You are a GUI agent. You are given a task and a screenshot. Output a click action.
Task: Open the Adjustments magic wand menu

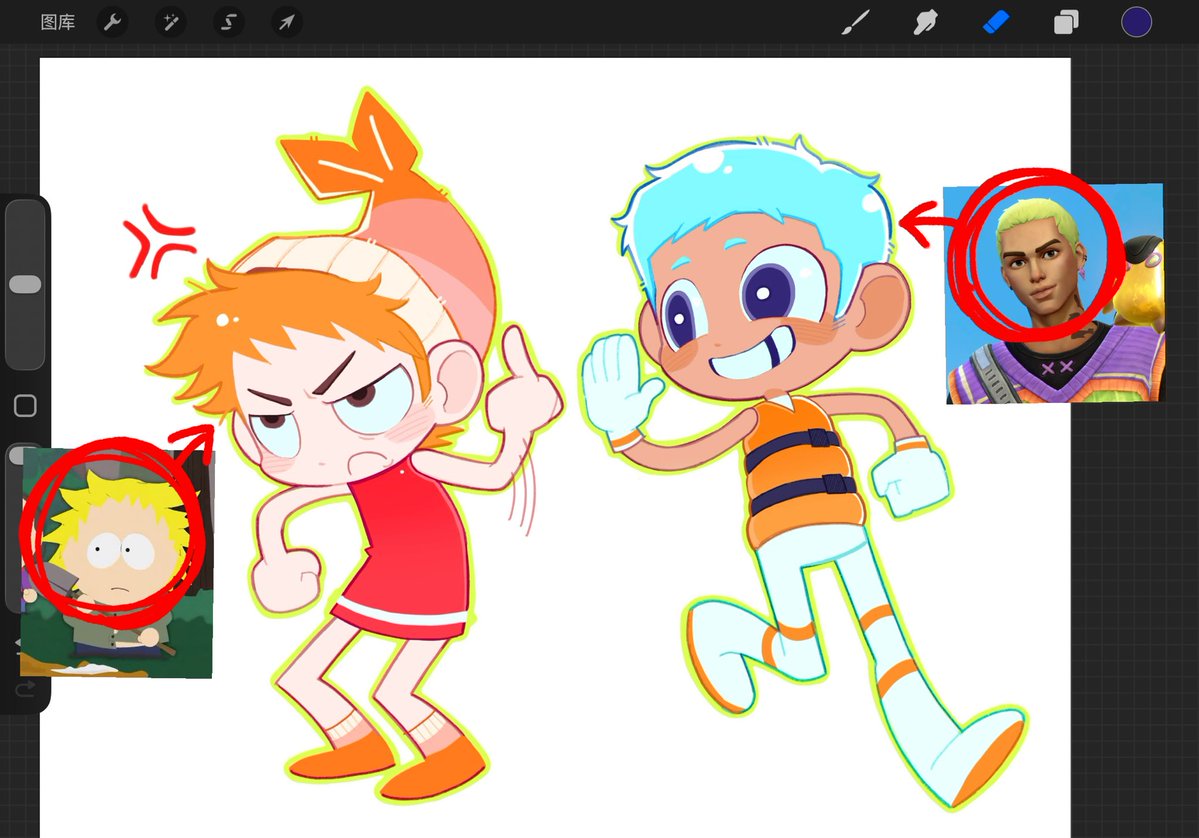point(171,22)
